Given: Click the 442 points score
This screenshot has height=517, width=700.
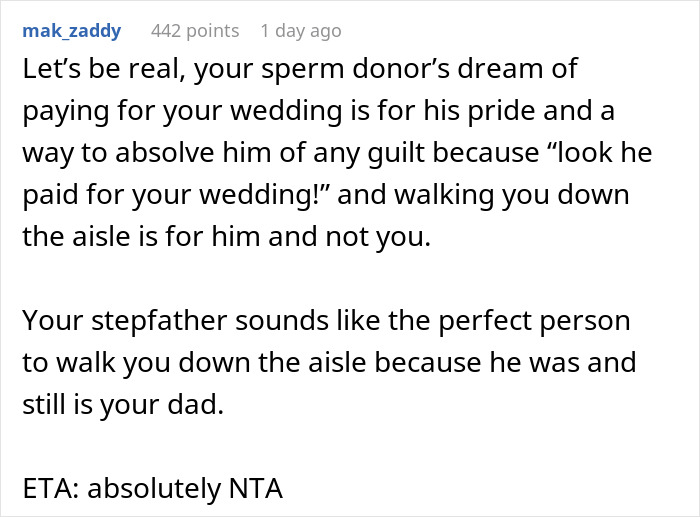Looking at the screenshot, I should click(195, 30).
